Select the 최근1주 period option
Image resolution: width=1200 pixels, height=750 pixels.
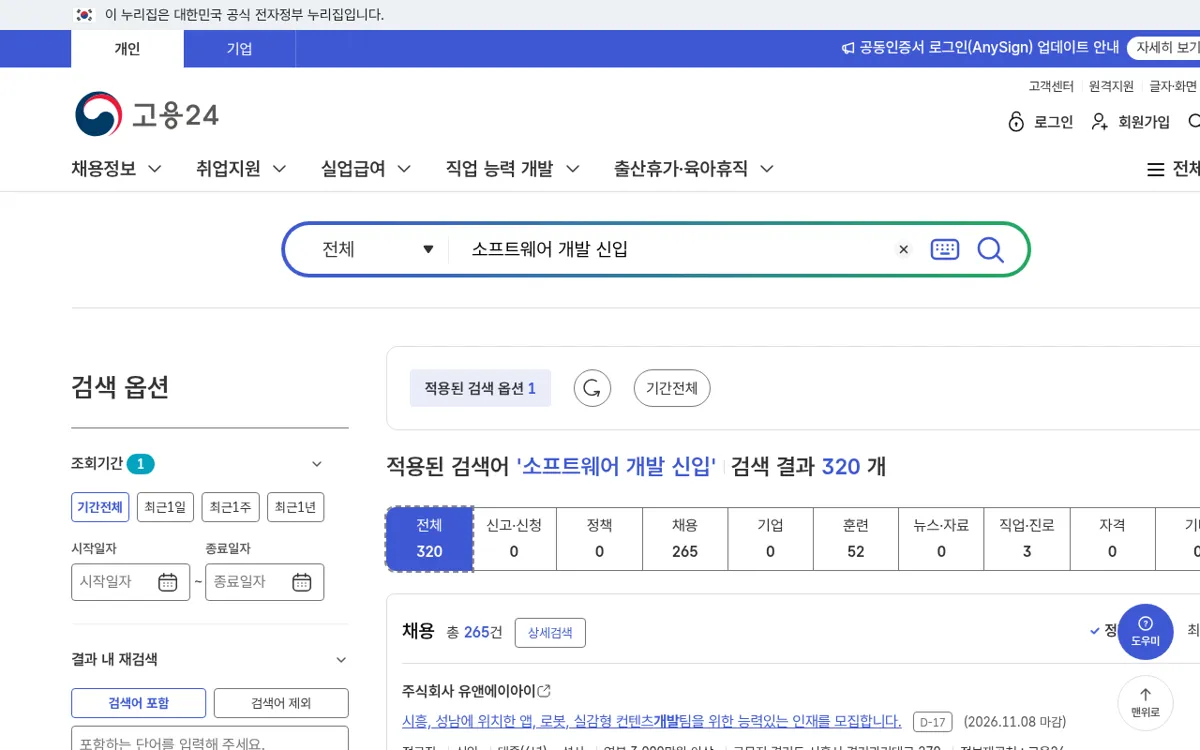click(230, 507)
